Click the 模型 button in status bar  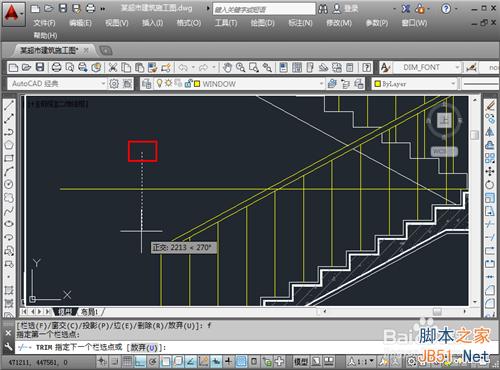[301, 361]
